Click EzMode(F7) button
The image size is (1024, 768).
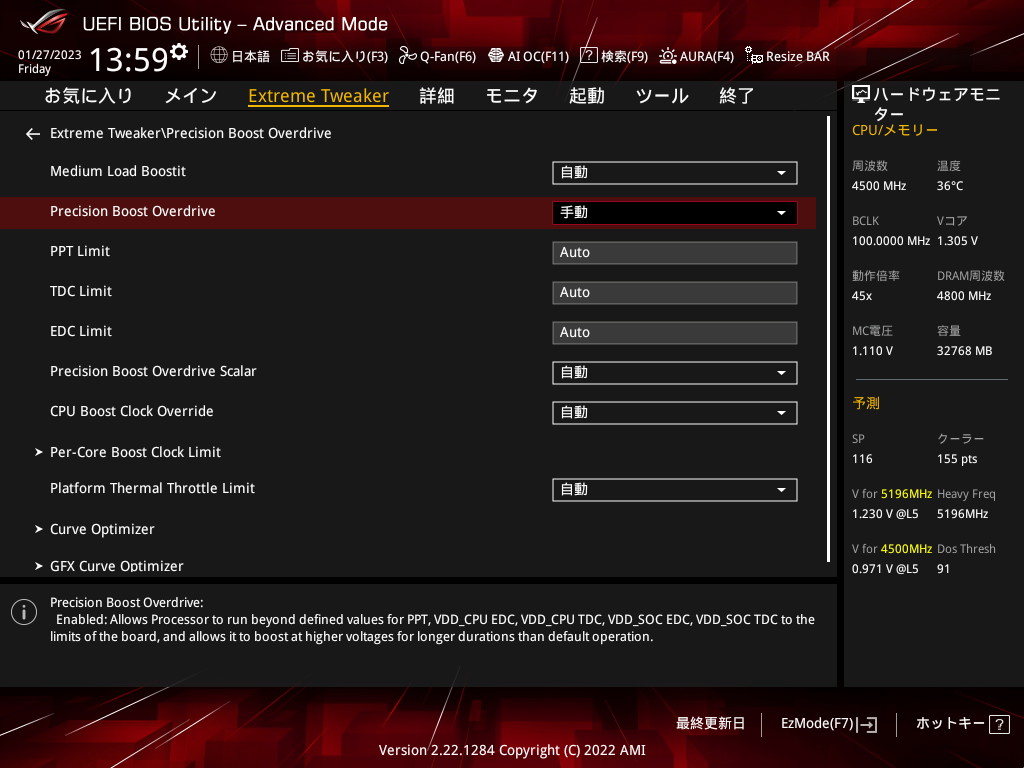coord(828,724)
